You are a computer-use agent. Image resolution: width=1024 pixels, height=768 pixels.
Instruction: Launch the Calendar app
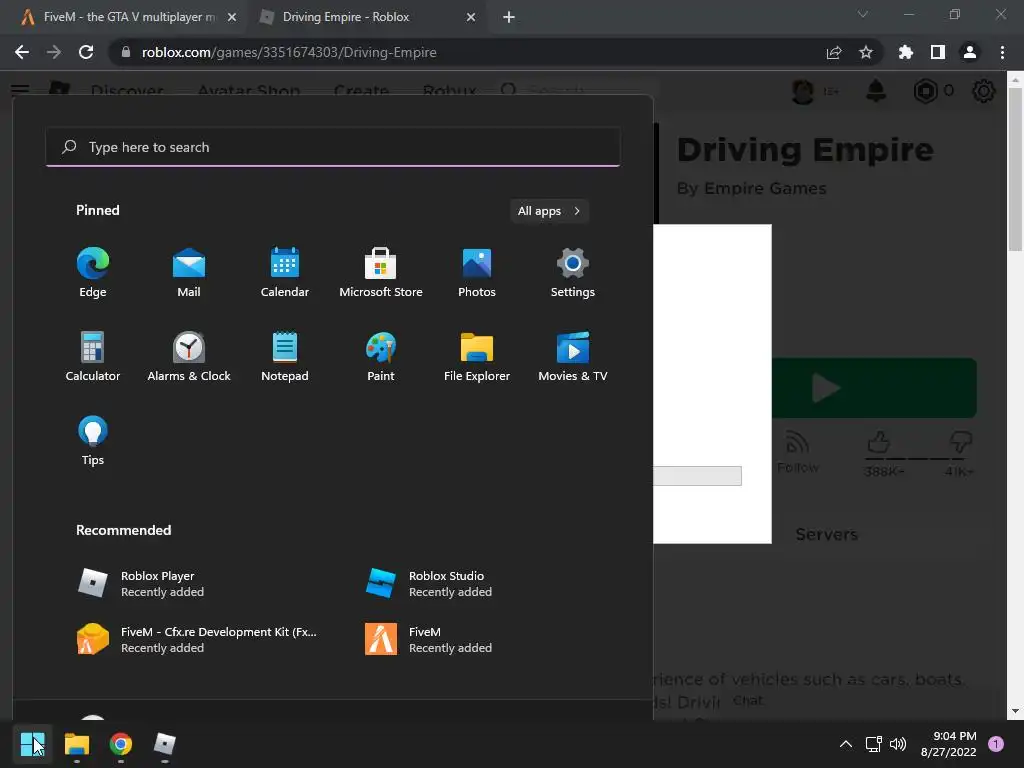[285, 272]
